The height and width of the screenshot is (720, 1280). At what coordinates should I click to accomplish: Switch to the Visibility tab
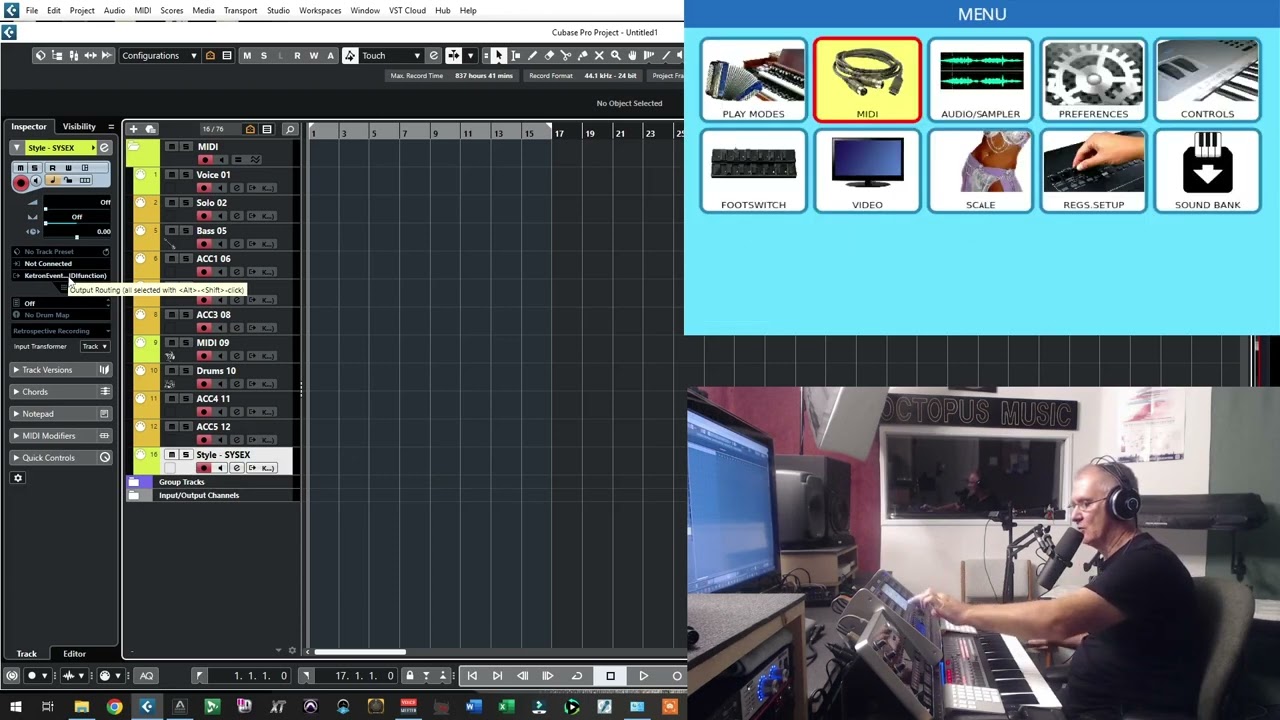click(79, 127)
